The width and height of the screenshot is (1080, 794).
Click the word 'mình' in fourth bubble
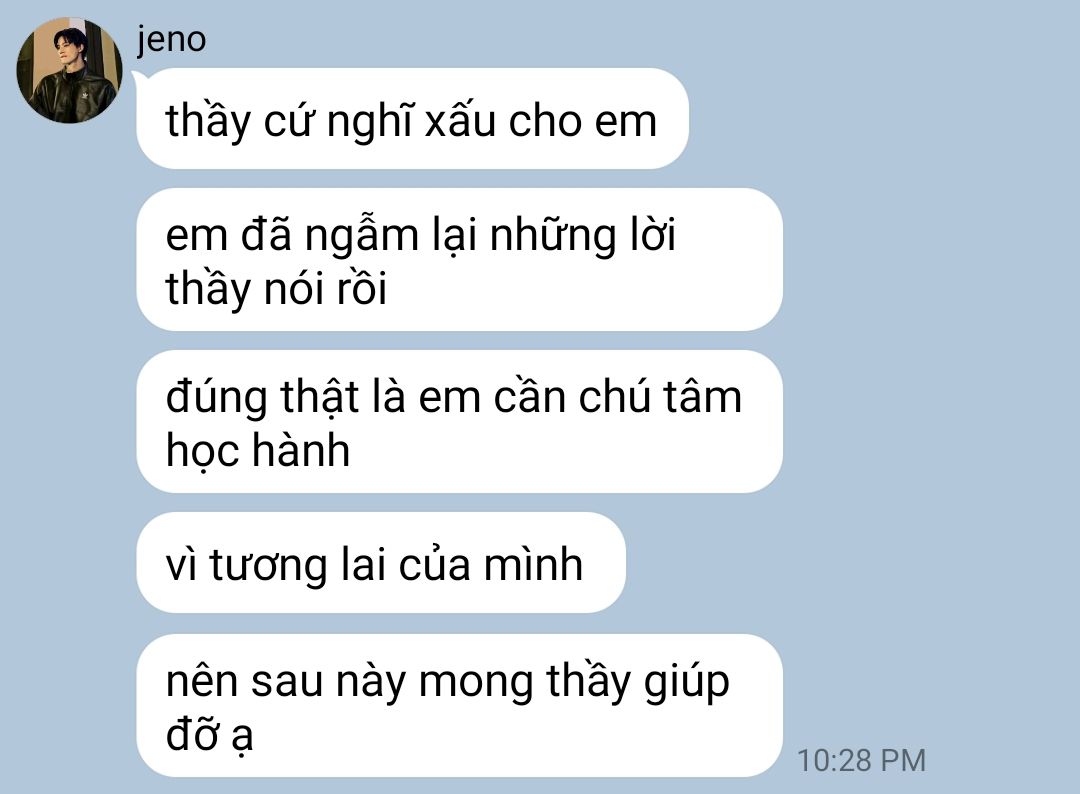pos(533,565)
